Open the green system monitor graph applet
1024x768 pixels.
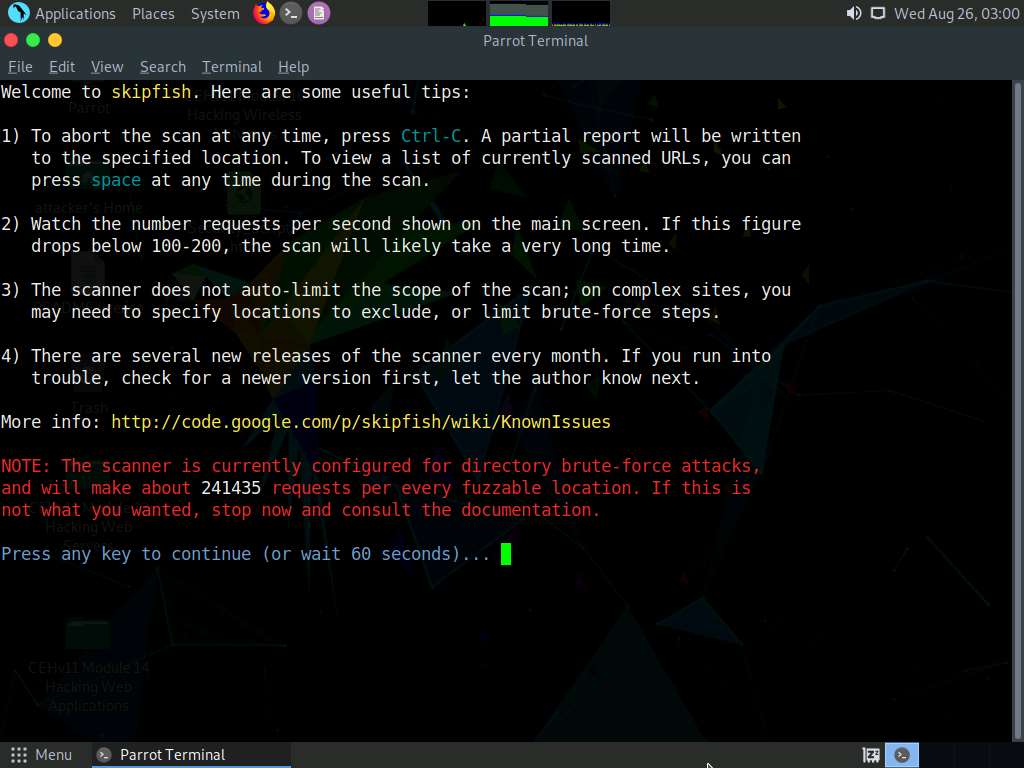519,13
